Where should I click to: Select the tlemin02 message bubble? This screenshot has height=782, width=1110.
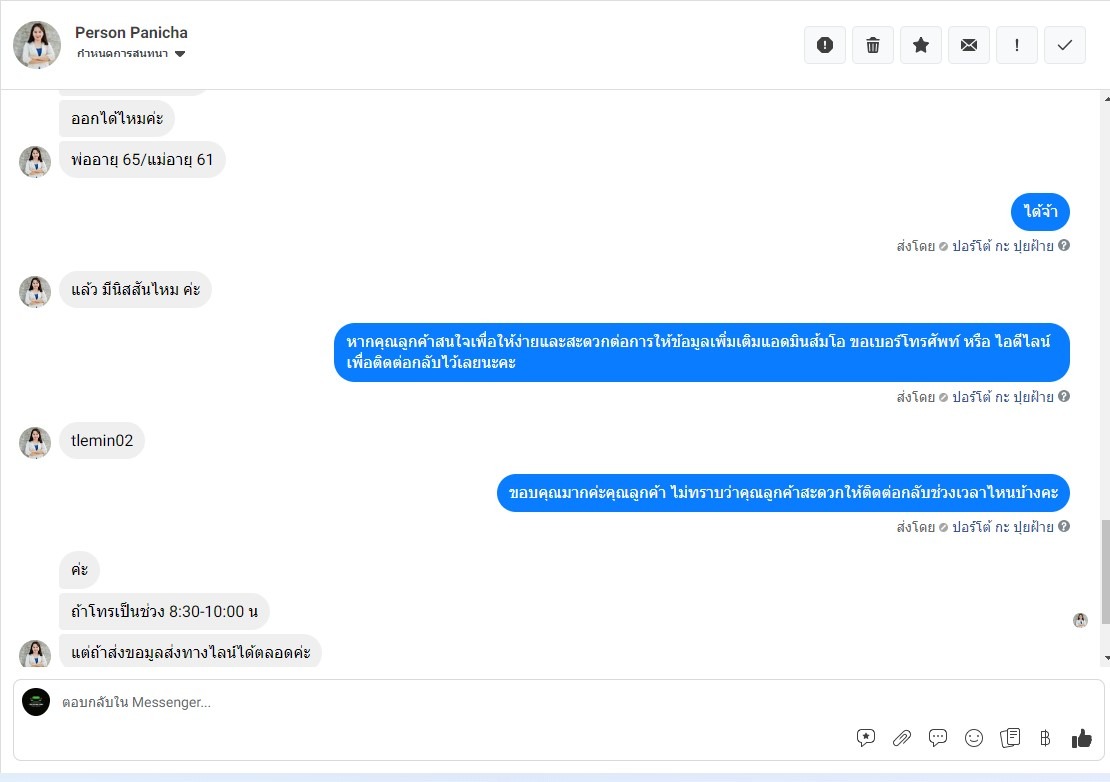click(x=102, y=441)
